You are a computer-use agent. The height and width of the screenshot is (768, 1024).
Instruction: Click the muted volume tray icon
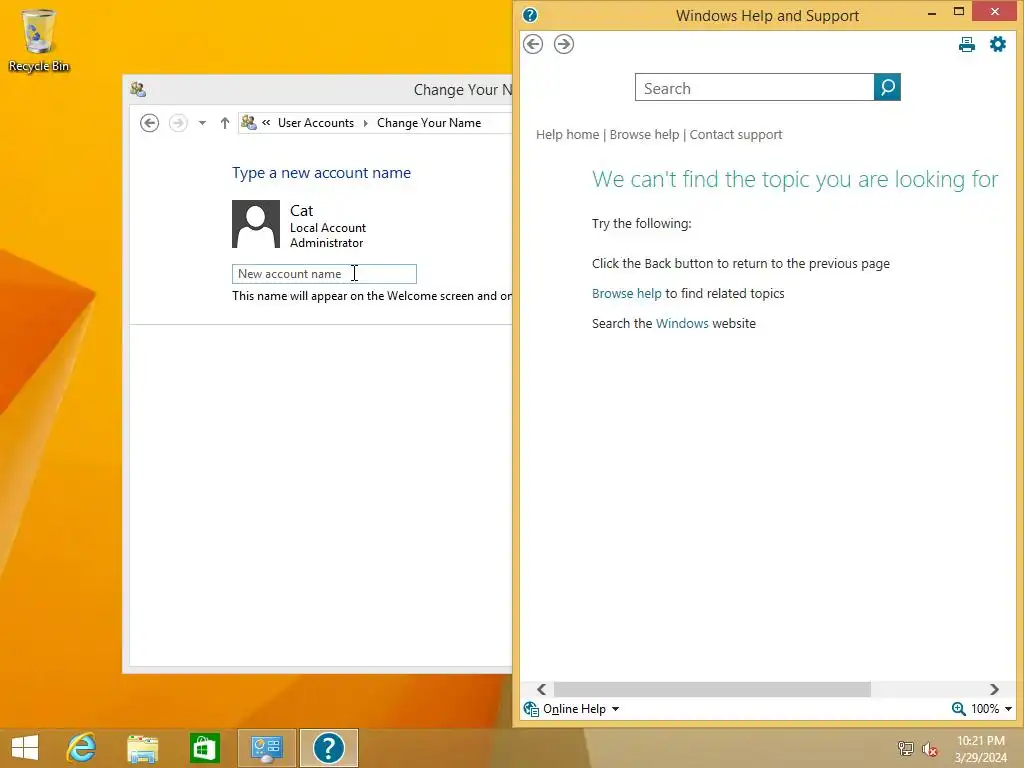929,749
